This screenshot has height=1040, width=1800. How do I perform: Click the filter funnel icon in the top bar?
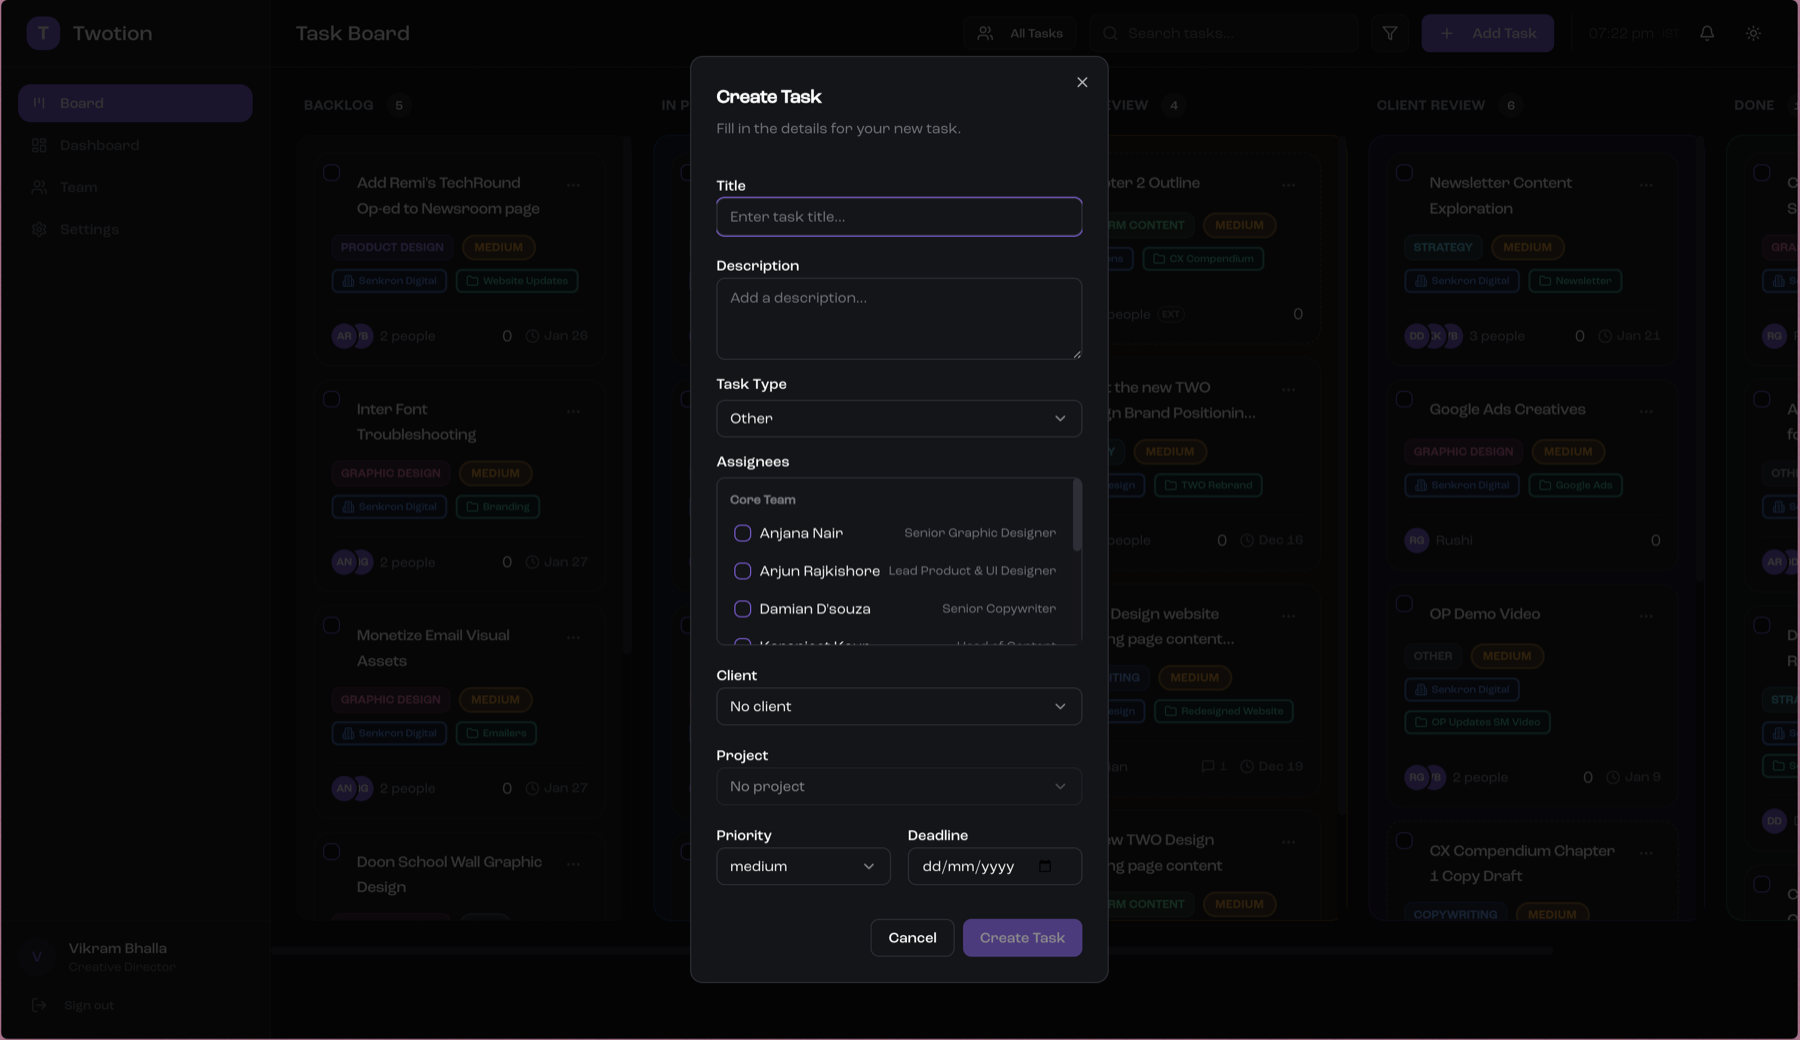1389,32
